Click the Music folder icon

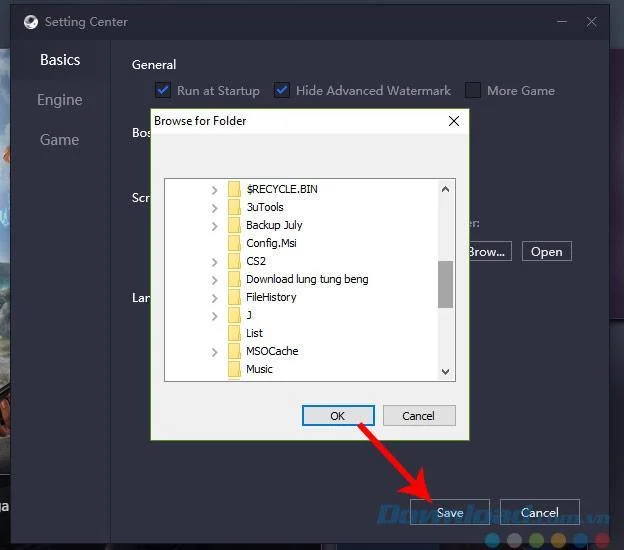coord(234,369)
